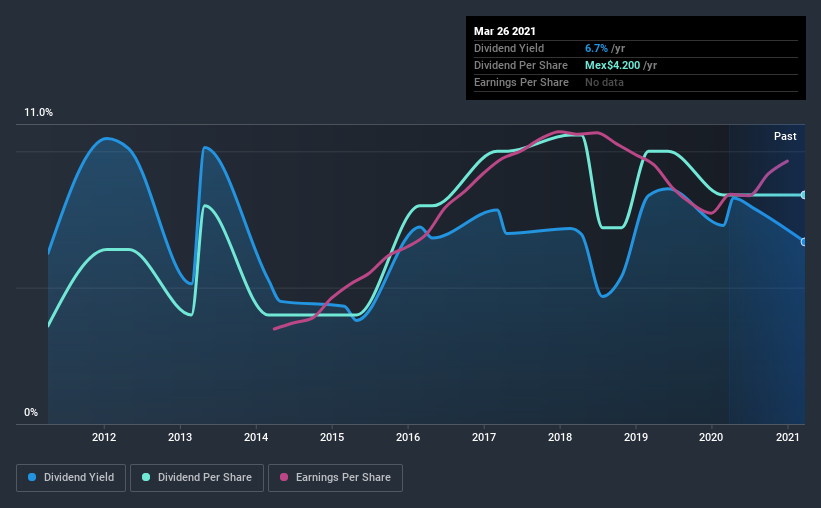Image resolution: width=821 pixels, height=508 pixels.
Task: Click the 2012 axis label
Action: tap(104, 437)
